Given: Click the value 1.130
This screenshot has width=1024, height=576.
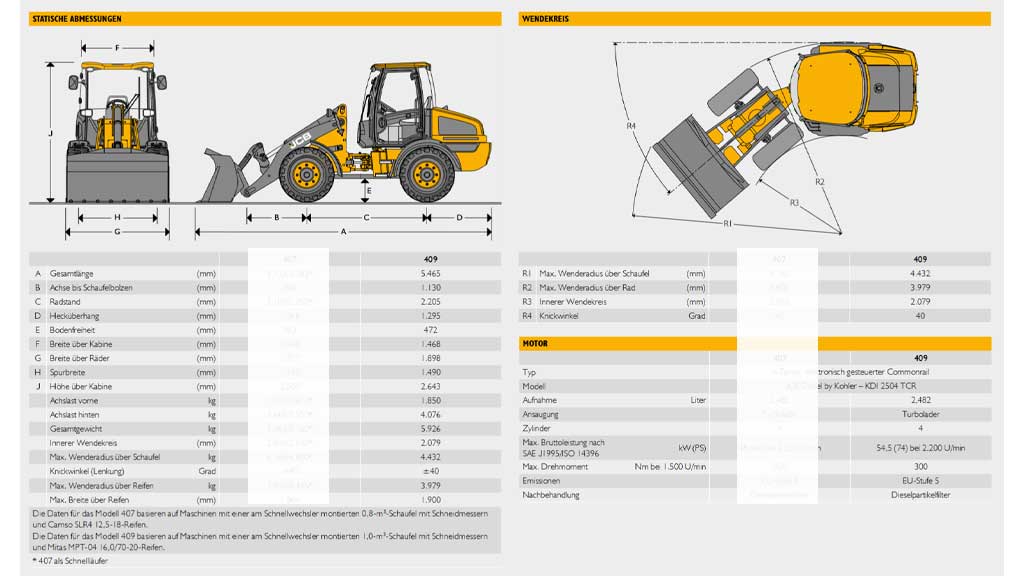Looking at the screenshot, I should click(x=430, y=287).
